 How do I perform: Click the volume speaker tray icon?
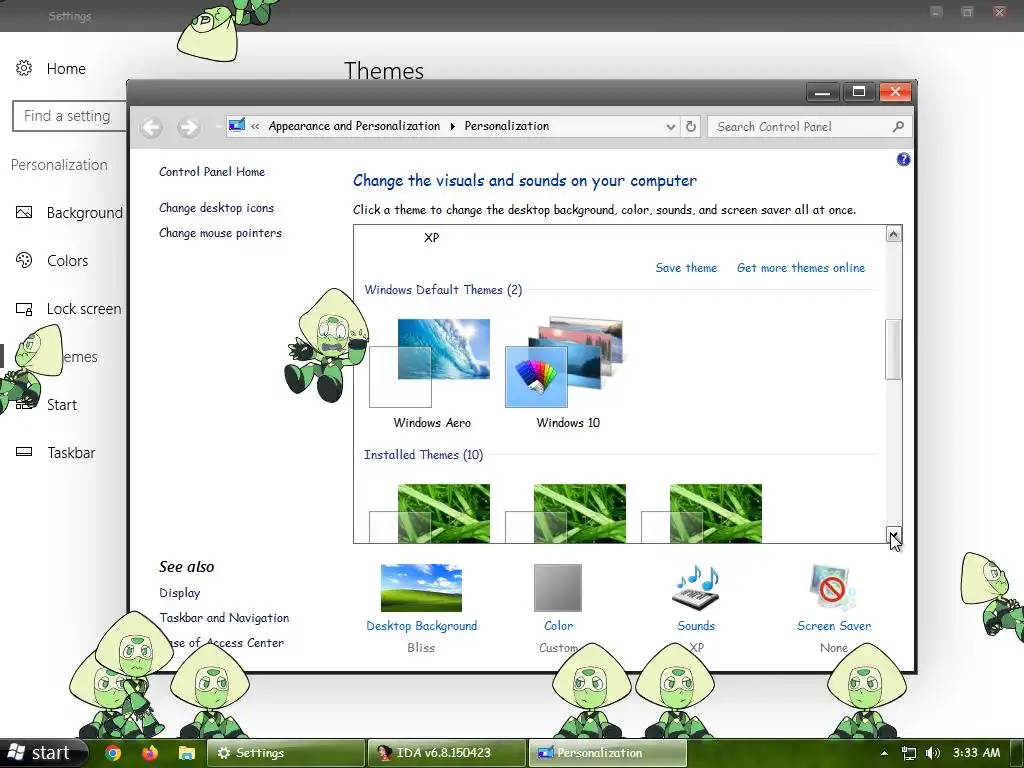click(933, 753)
